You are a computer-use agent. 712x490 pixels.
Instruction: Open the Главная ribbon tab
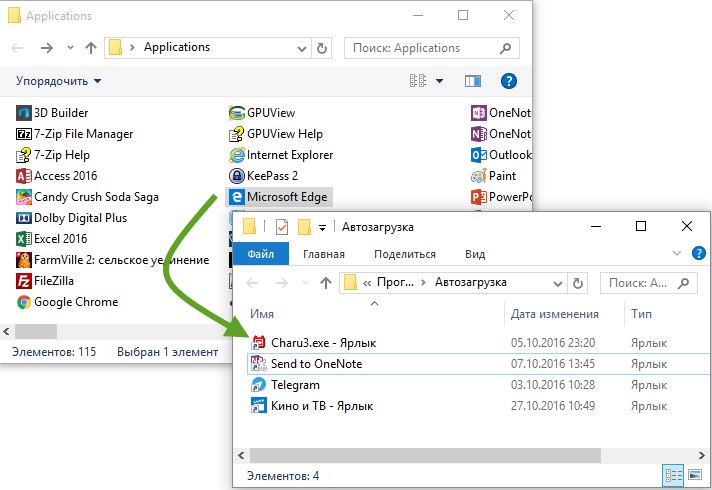(x=324, y=254)
